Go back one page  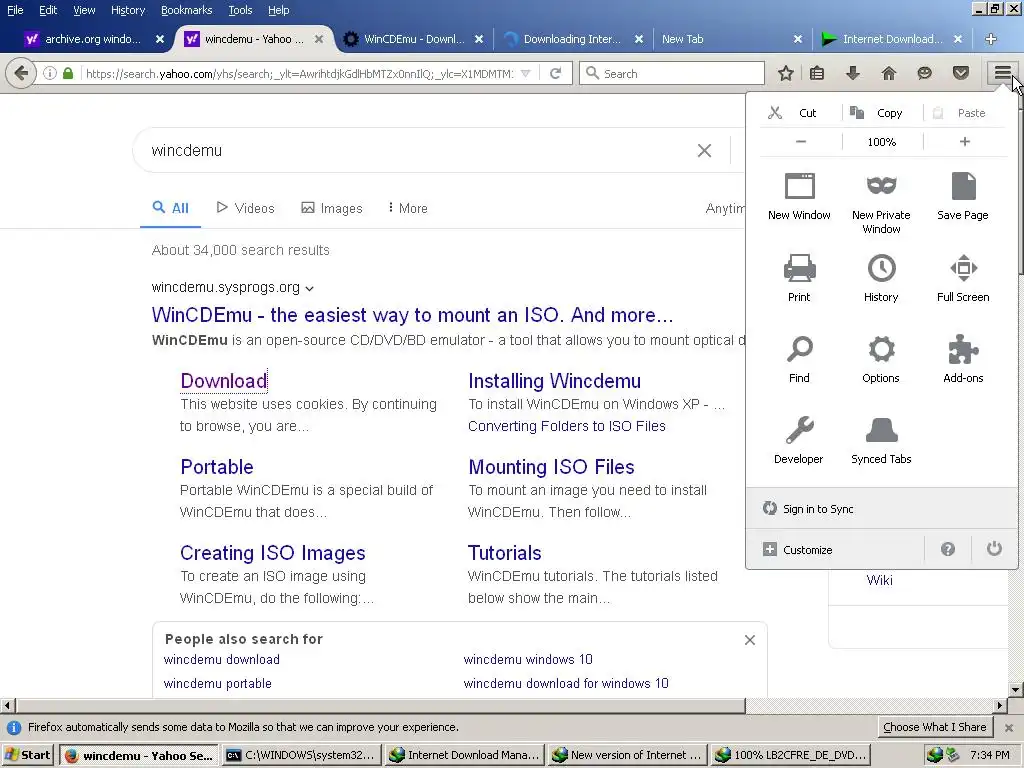point(21,73)
